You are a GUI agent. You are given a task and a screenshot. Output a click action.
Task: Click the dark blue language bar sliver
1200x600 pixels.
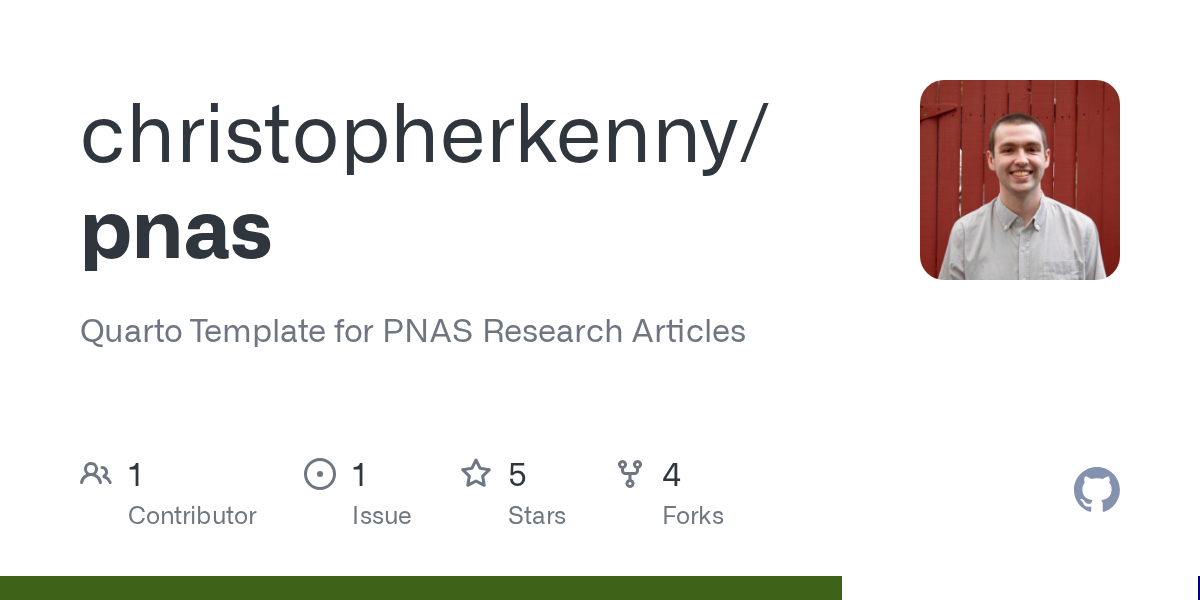click(1198, 588)
